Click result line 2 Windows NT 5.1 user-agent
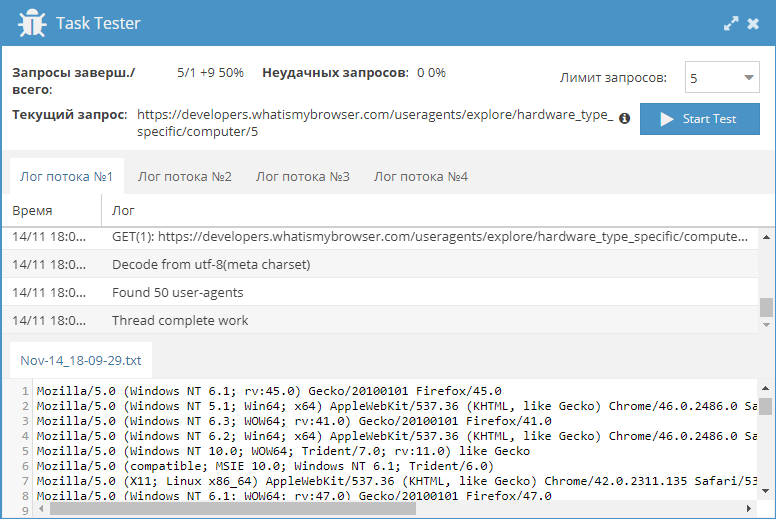The width and height of the screenshot is (776, 519). click(396, 406)
